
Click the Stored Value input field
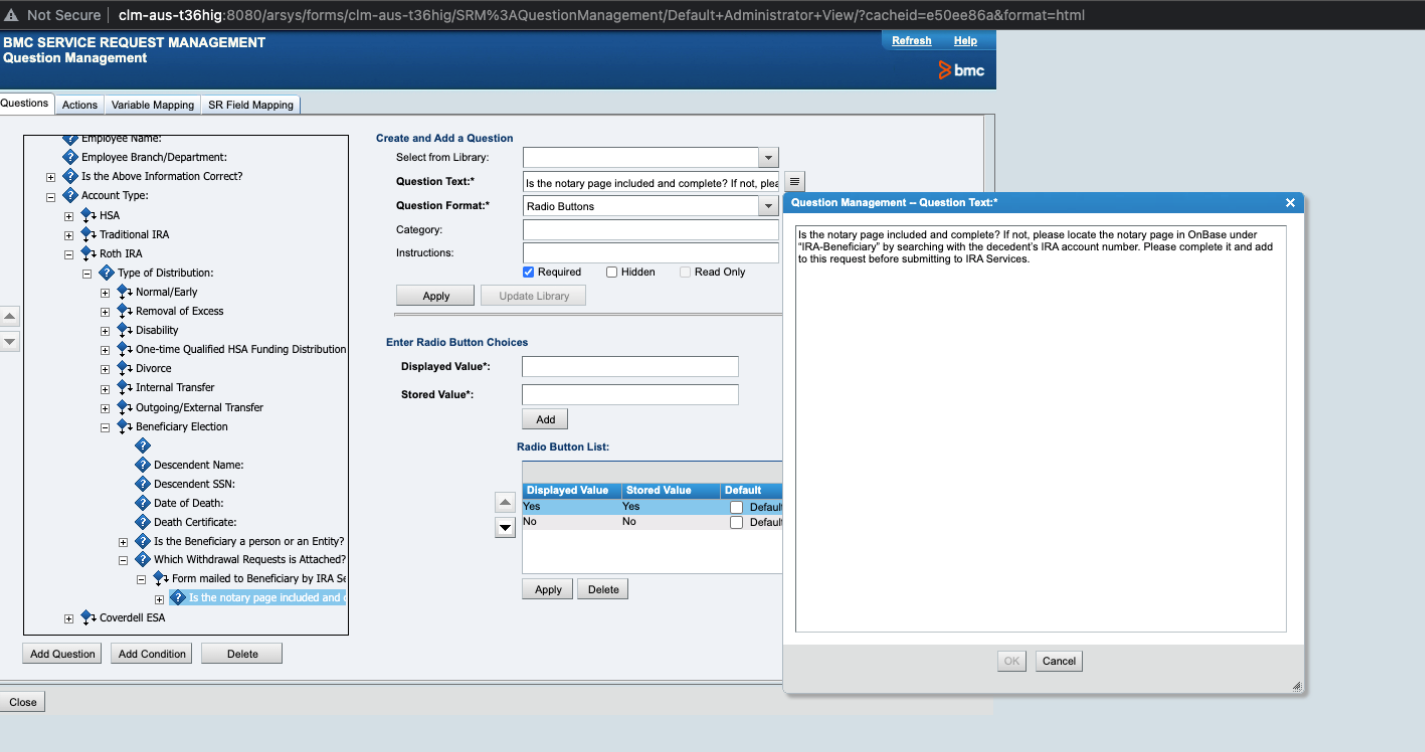click(x=630, y=394)
